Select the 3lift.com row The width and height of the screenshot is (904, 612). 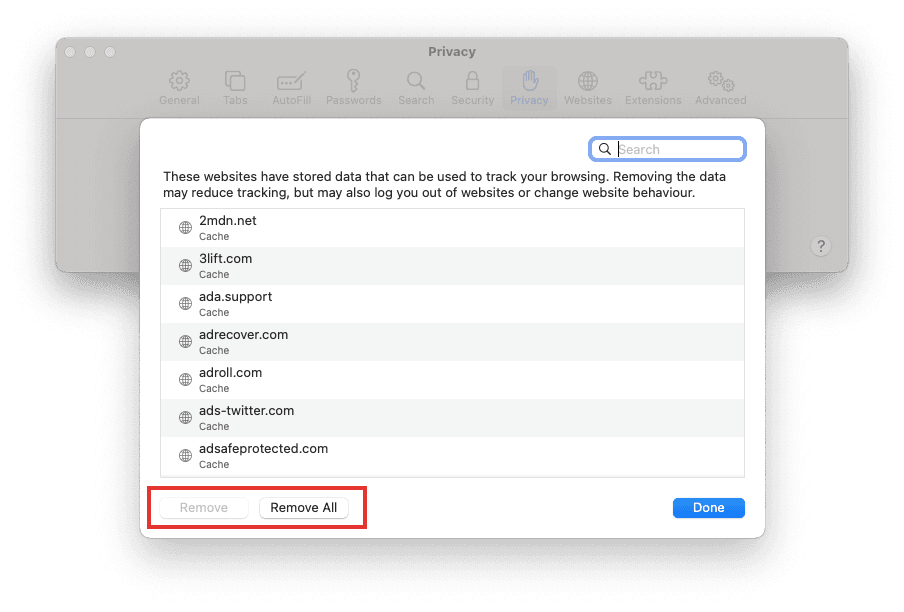pyautogui.click(x=453, y=266)
